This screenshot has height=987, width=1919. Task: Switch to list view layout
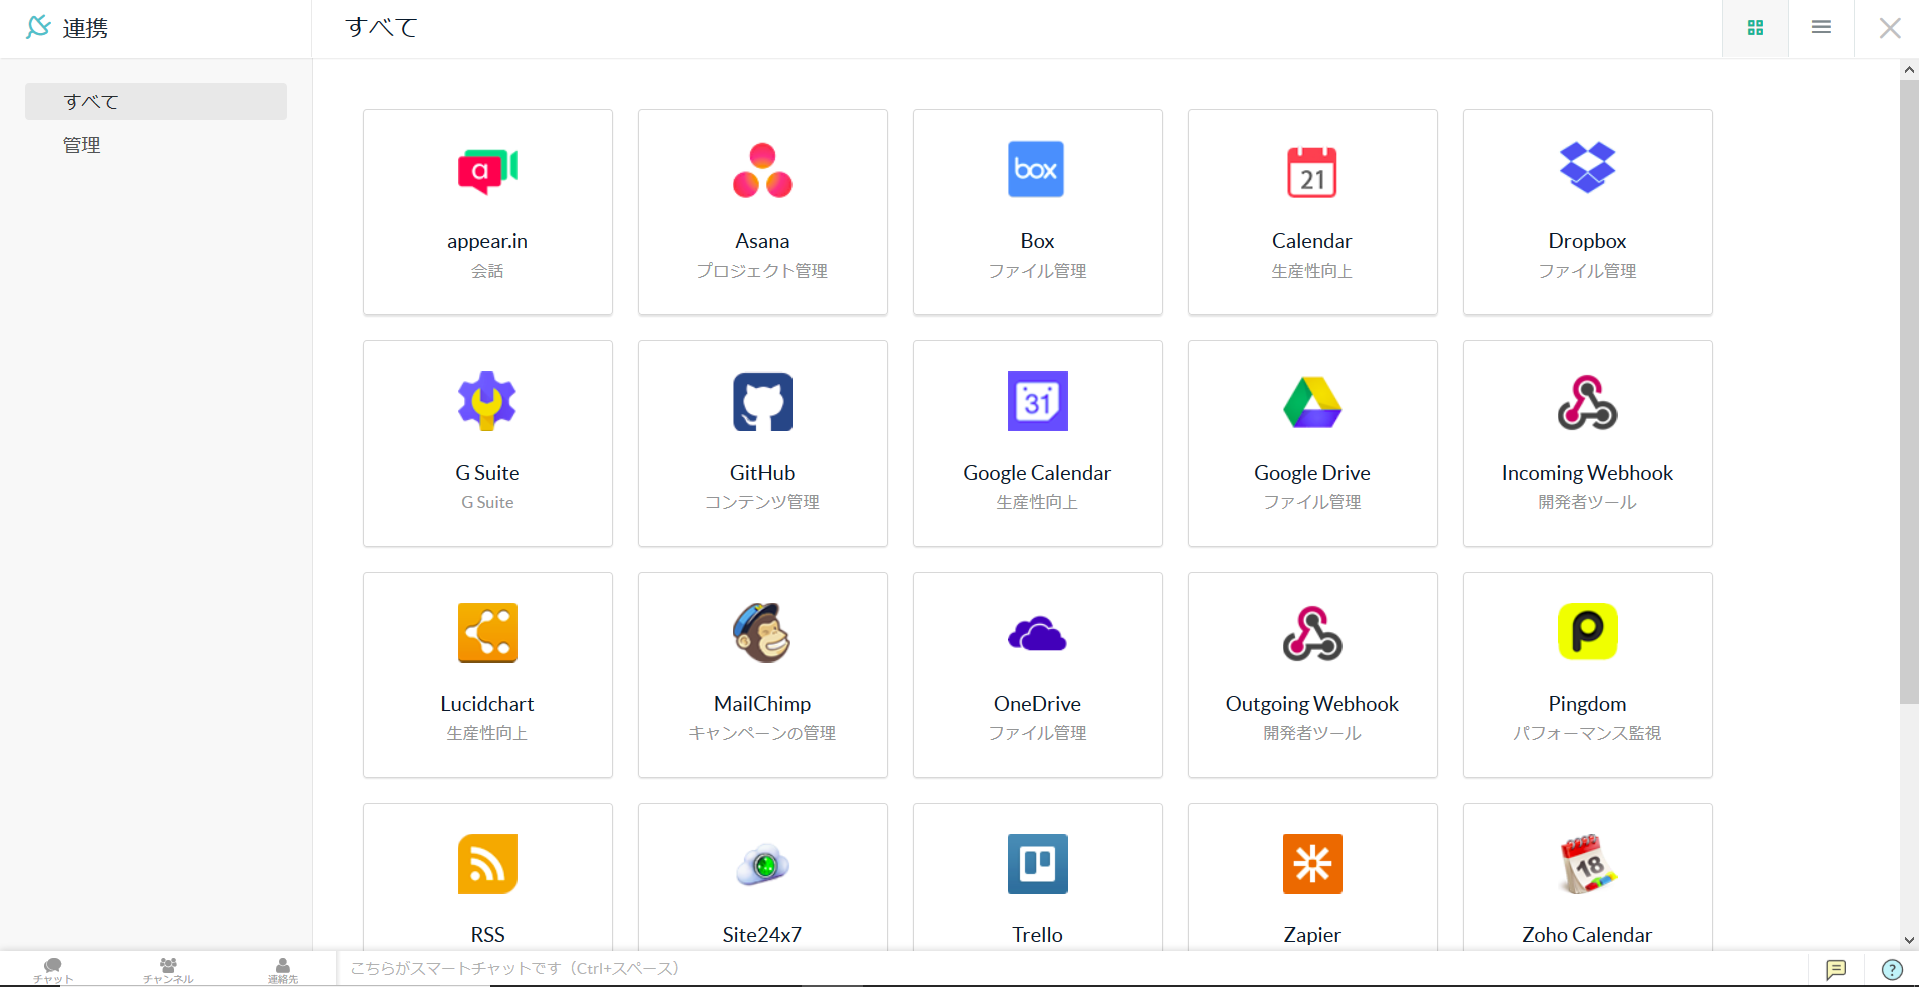pyautogui.click(x=1821, y=28)
